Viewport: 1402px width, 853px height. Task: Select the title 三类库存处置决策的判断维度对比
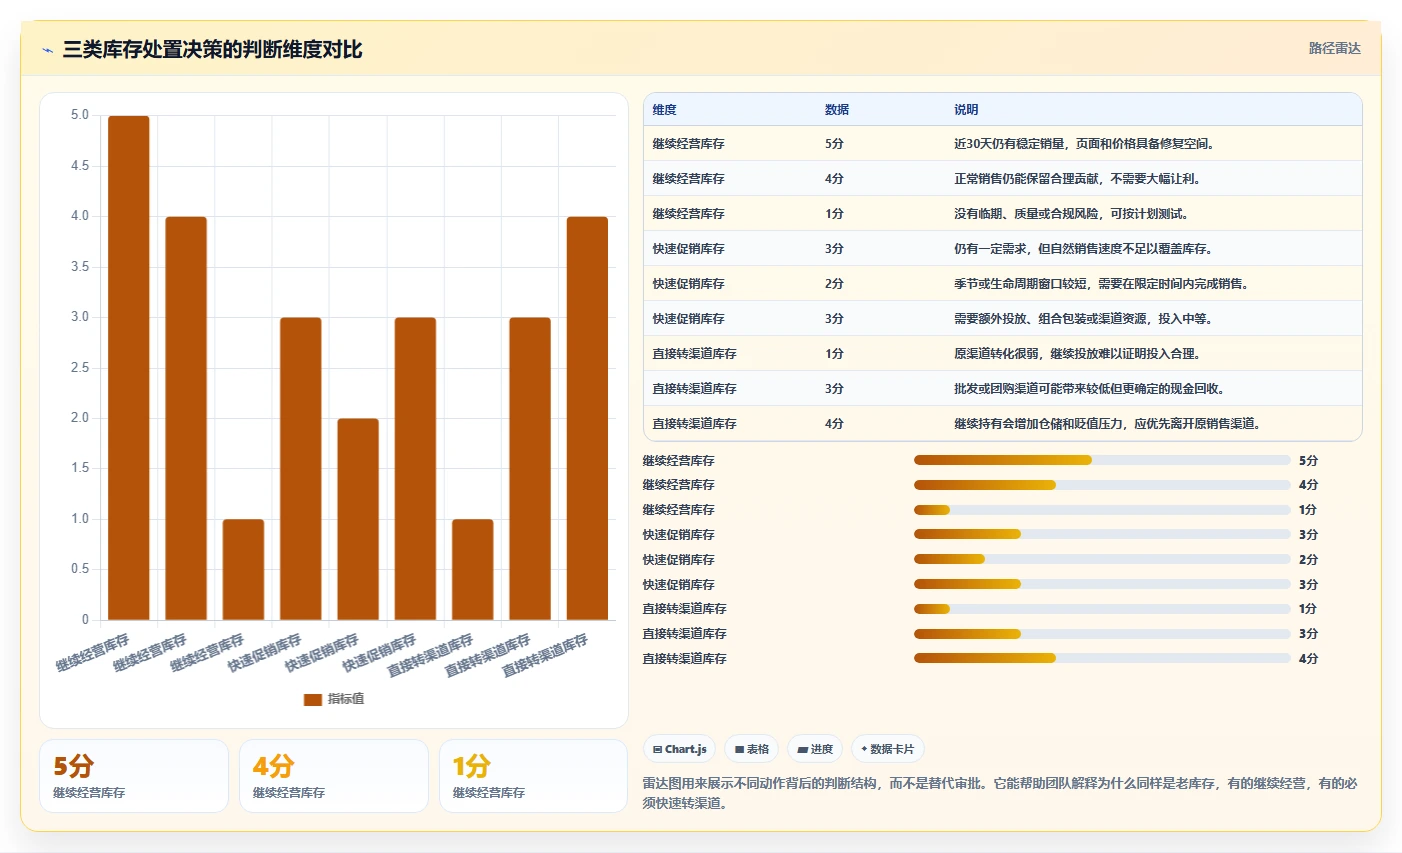point(212,49)
